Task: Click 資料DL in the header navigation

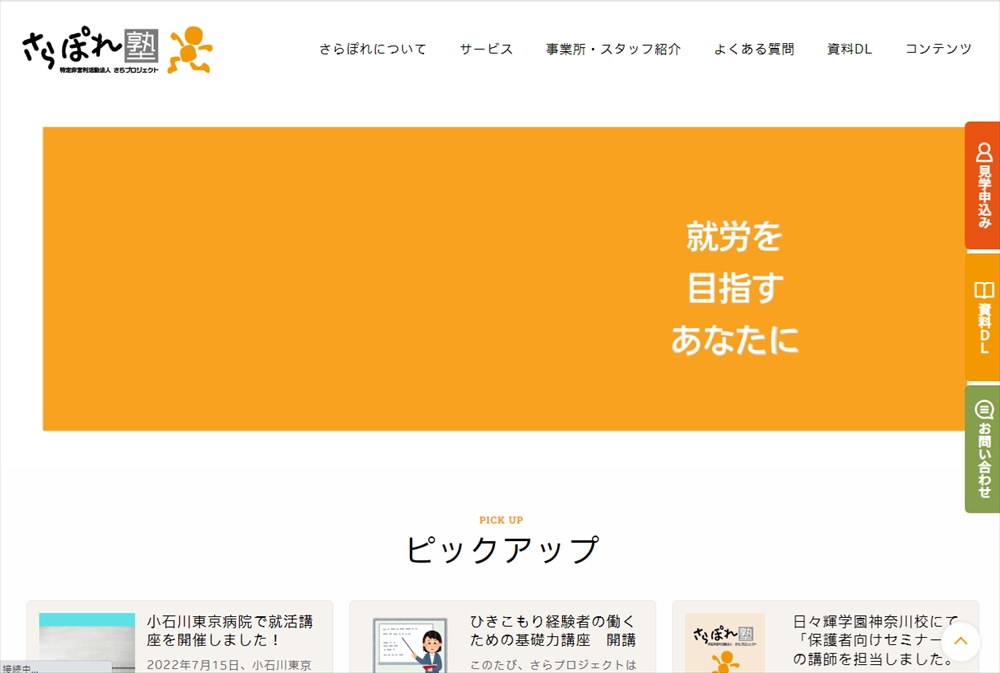Action: (849, 49)
